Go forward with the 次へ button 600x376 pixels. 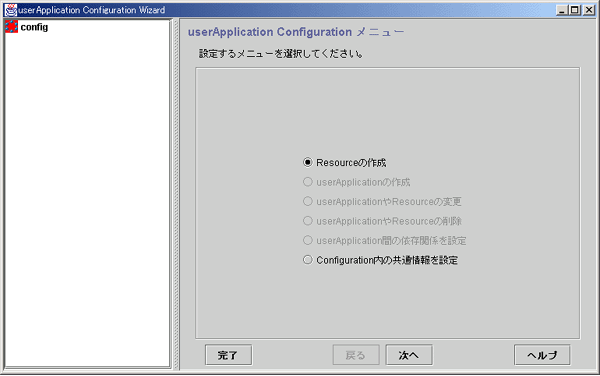(x=409, y=355)
